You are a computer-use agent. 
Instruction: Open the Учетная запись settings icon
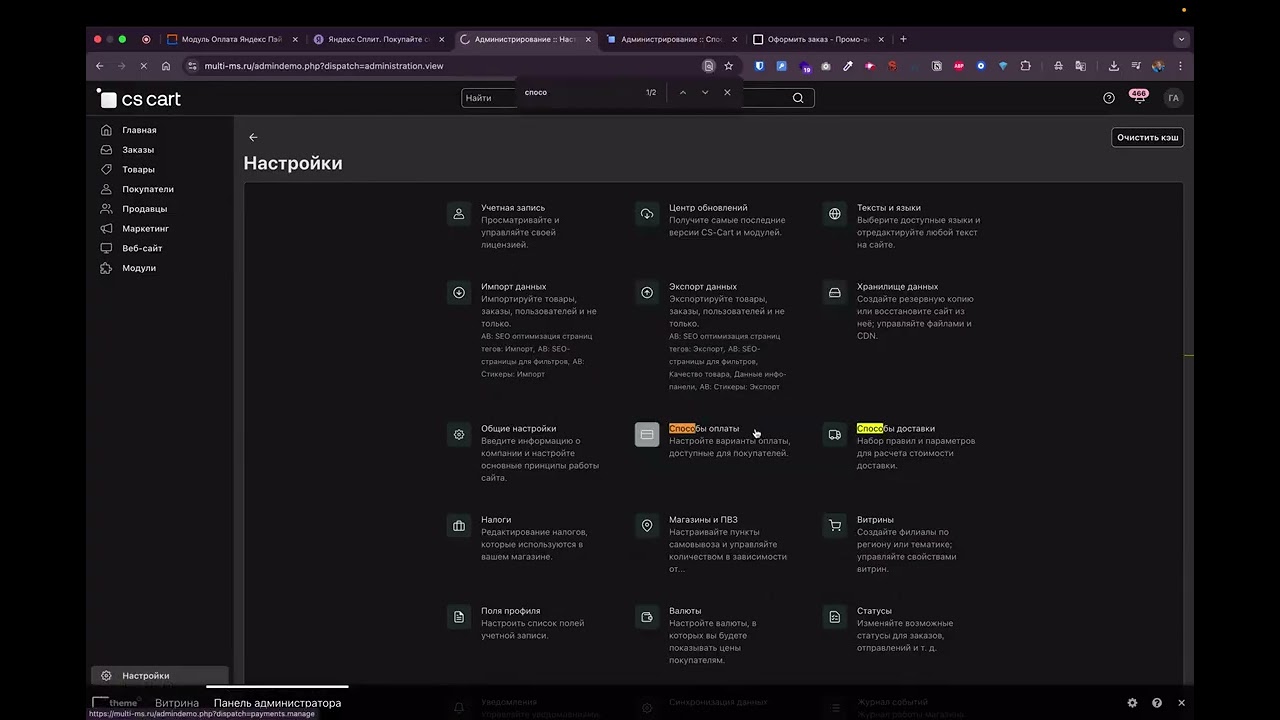tap(459, 214)
